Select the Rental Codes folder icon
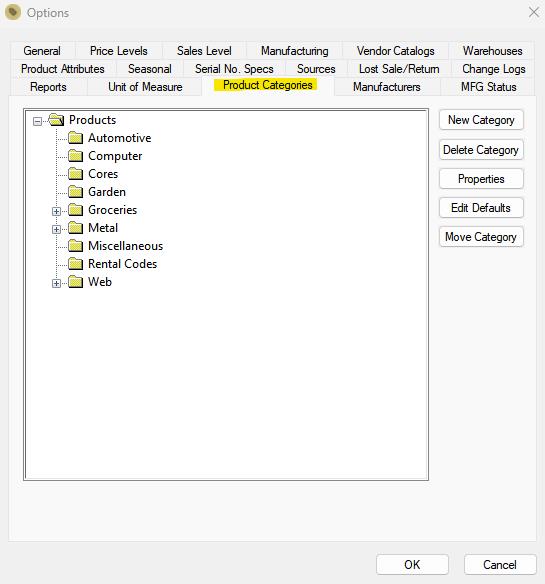545x584 pixels. [x=76, y=264]
